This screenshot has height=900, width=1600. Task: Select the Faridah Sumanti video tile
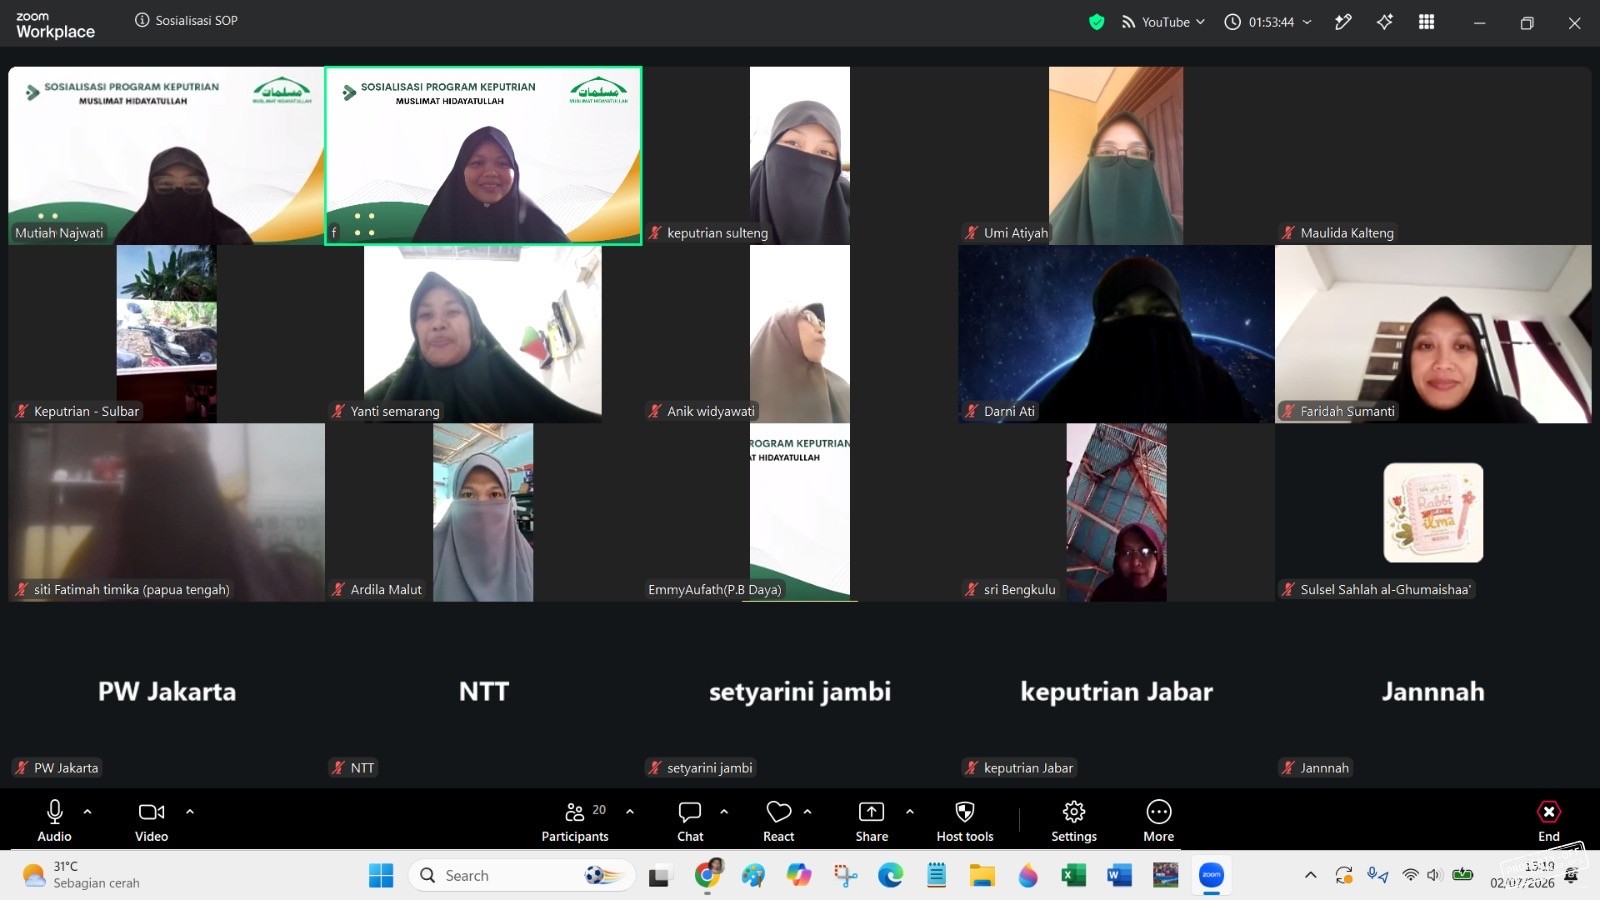1433,334
